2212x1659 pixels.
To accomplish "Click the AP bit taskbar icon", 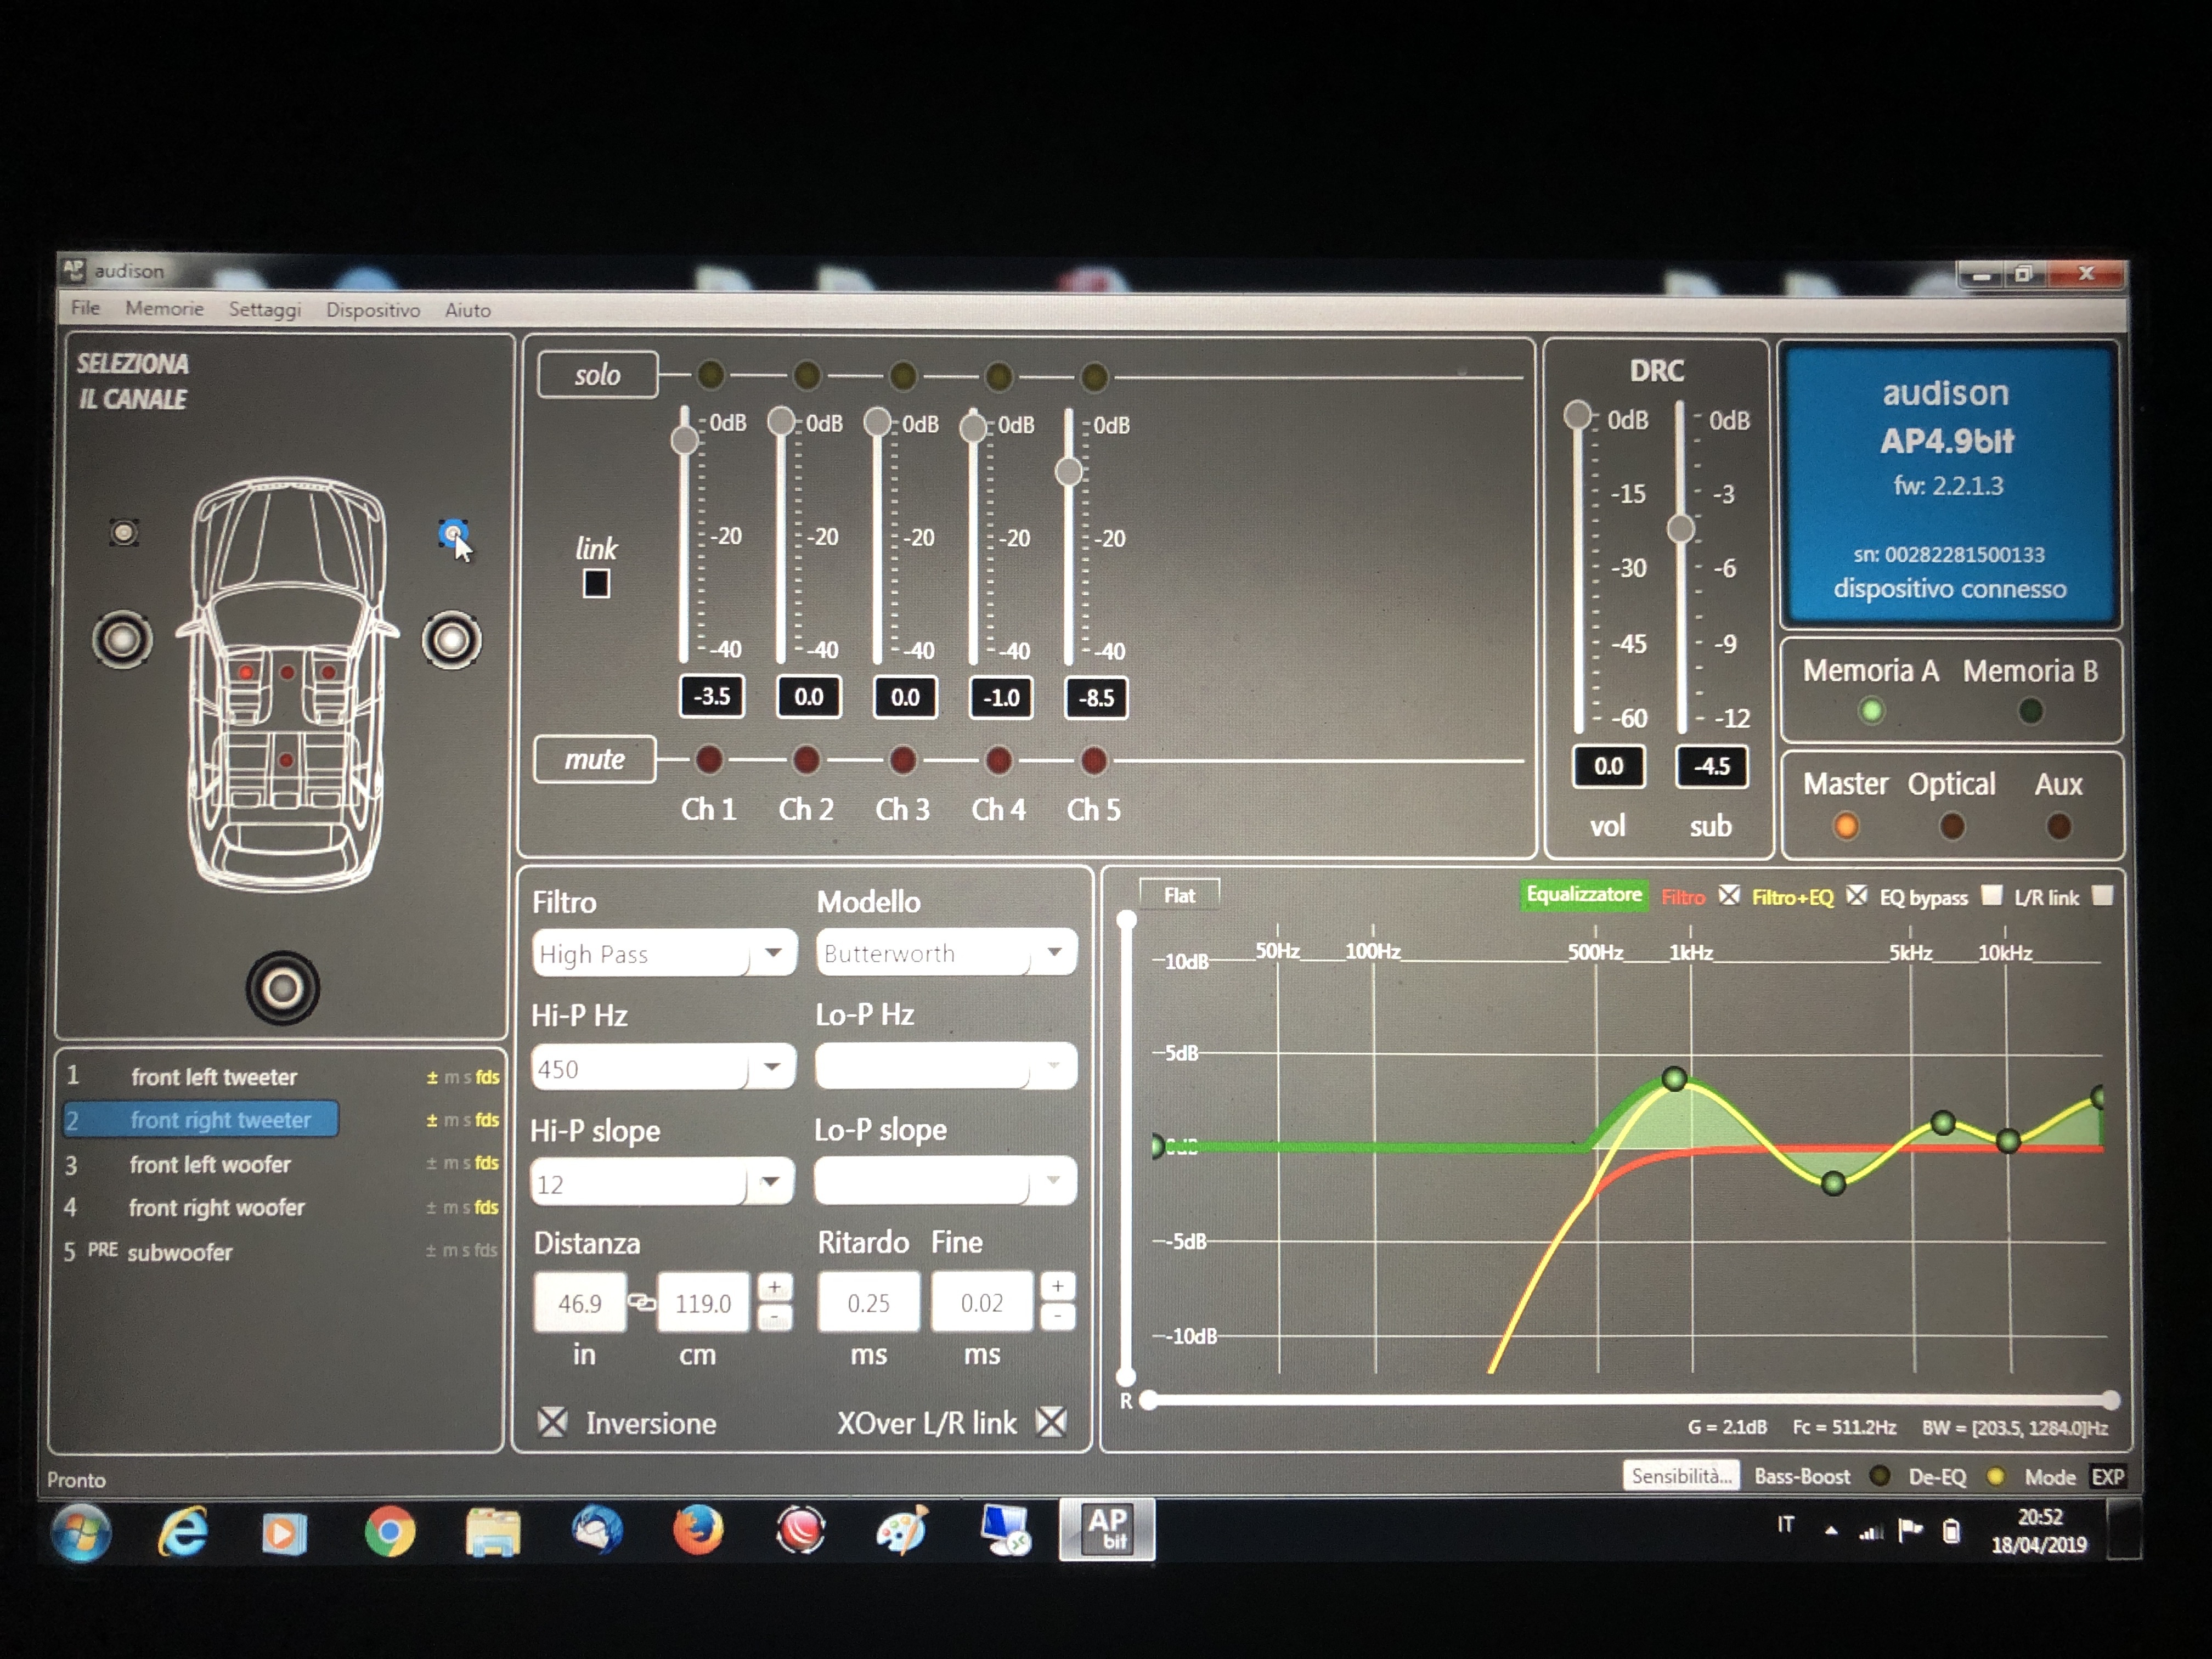I will click(x=1107, y=1529).
